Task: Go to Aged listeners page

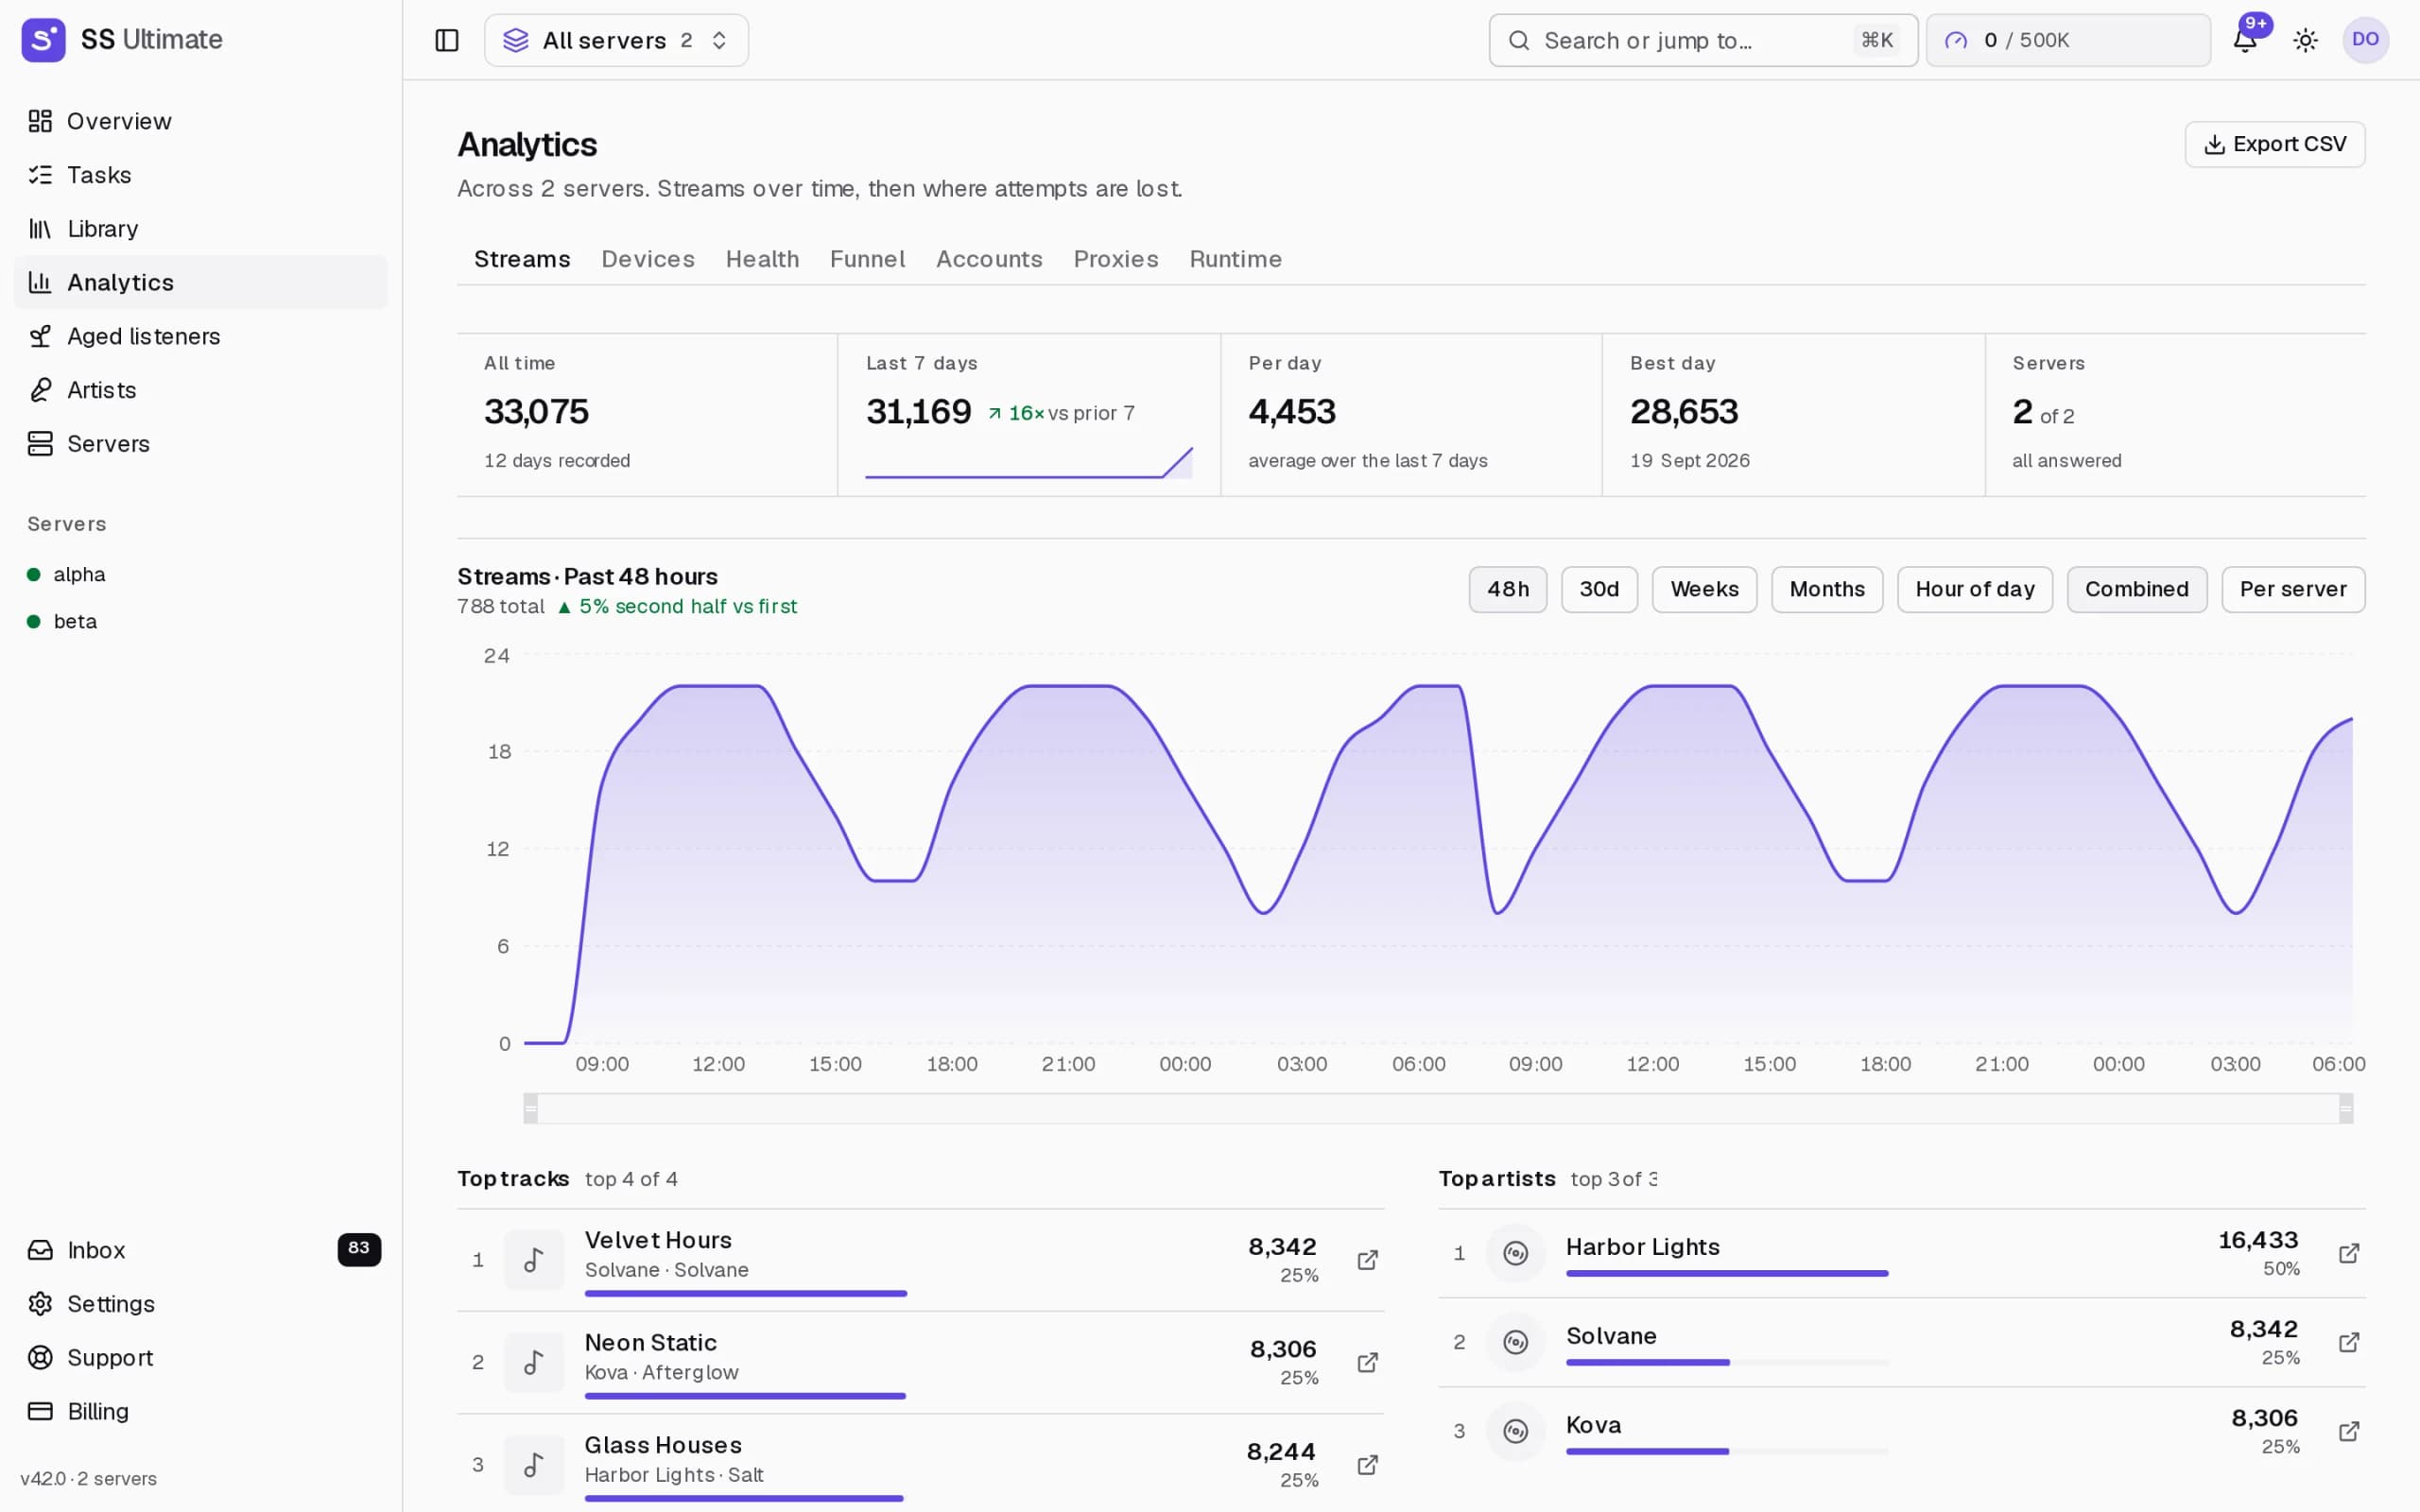Action: tap(201, 336)
